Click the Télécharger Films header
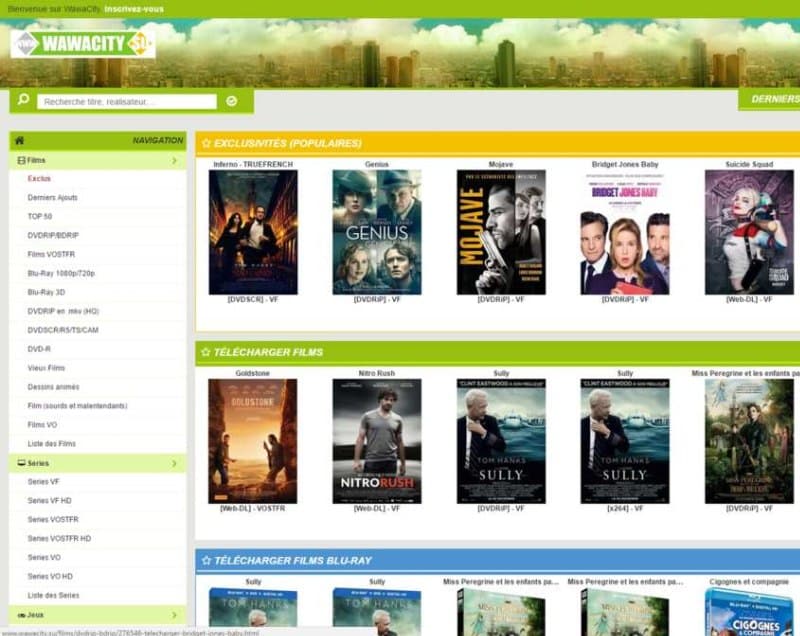800x636 pixels. [x=268, y=352]
